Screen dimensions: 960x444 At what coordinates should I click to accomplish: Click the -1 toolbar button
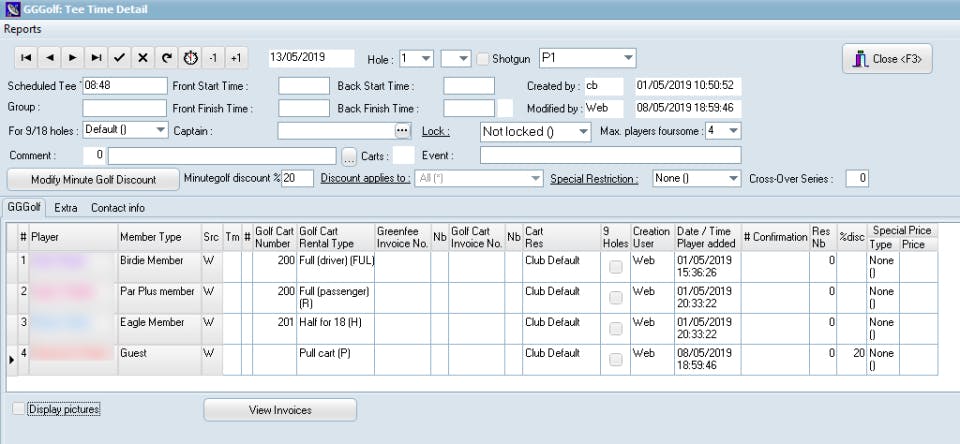pos(213,58)
